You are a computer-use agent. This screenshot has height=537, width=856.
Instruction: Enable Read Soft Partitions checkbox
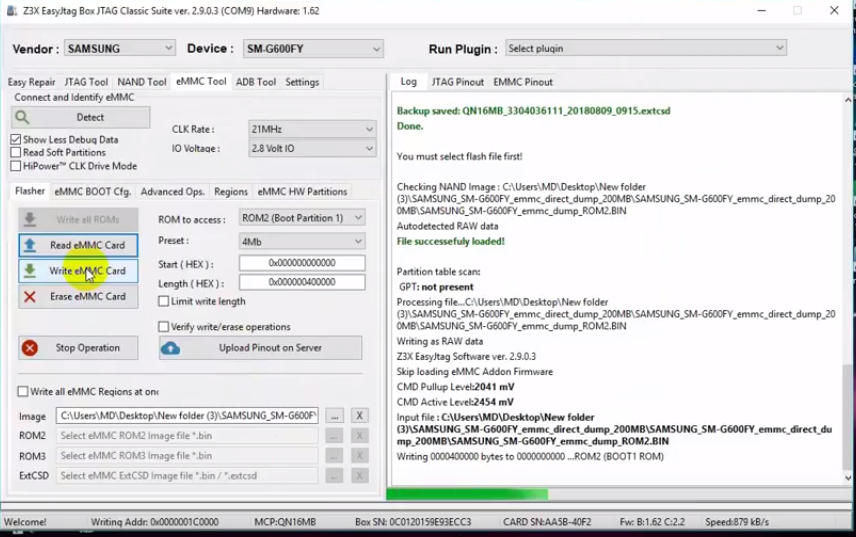(16, 152)
